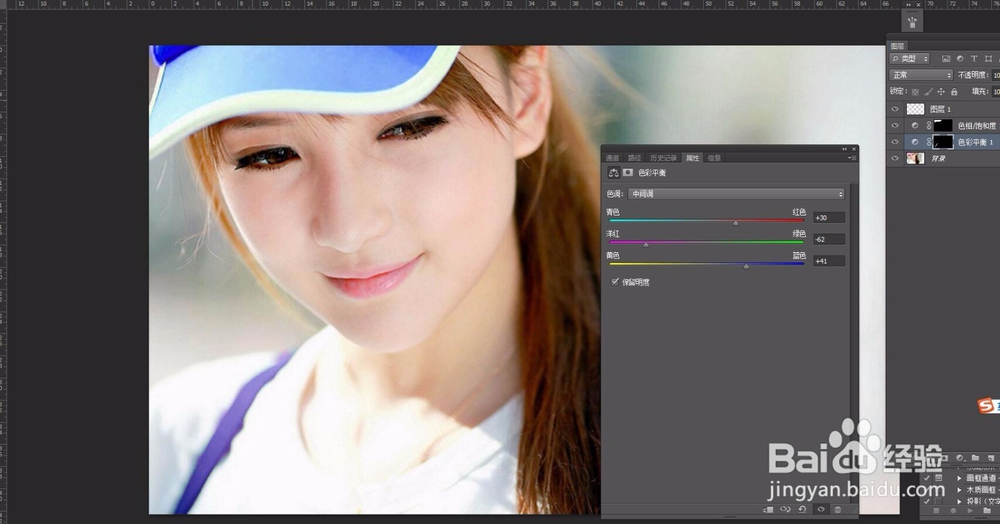
Task: Select 色彩平衡 1 layer mask thumbnail
Action: coord(943,142)
